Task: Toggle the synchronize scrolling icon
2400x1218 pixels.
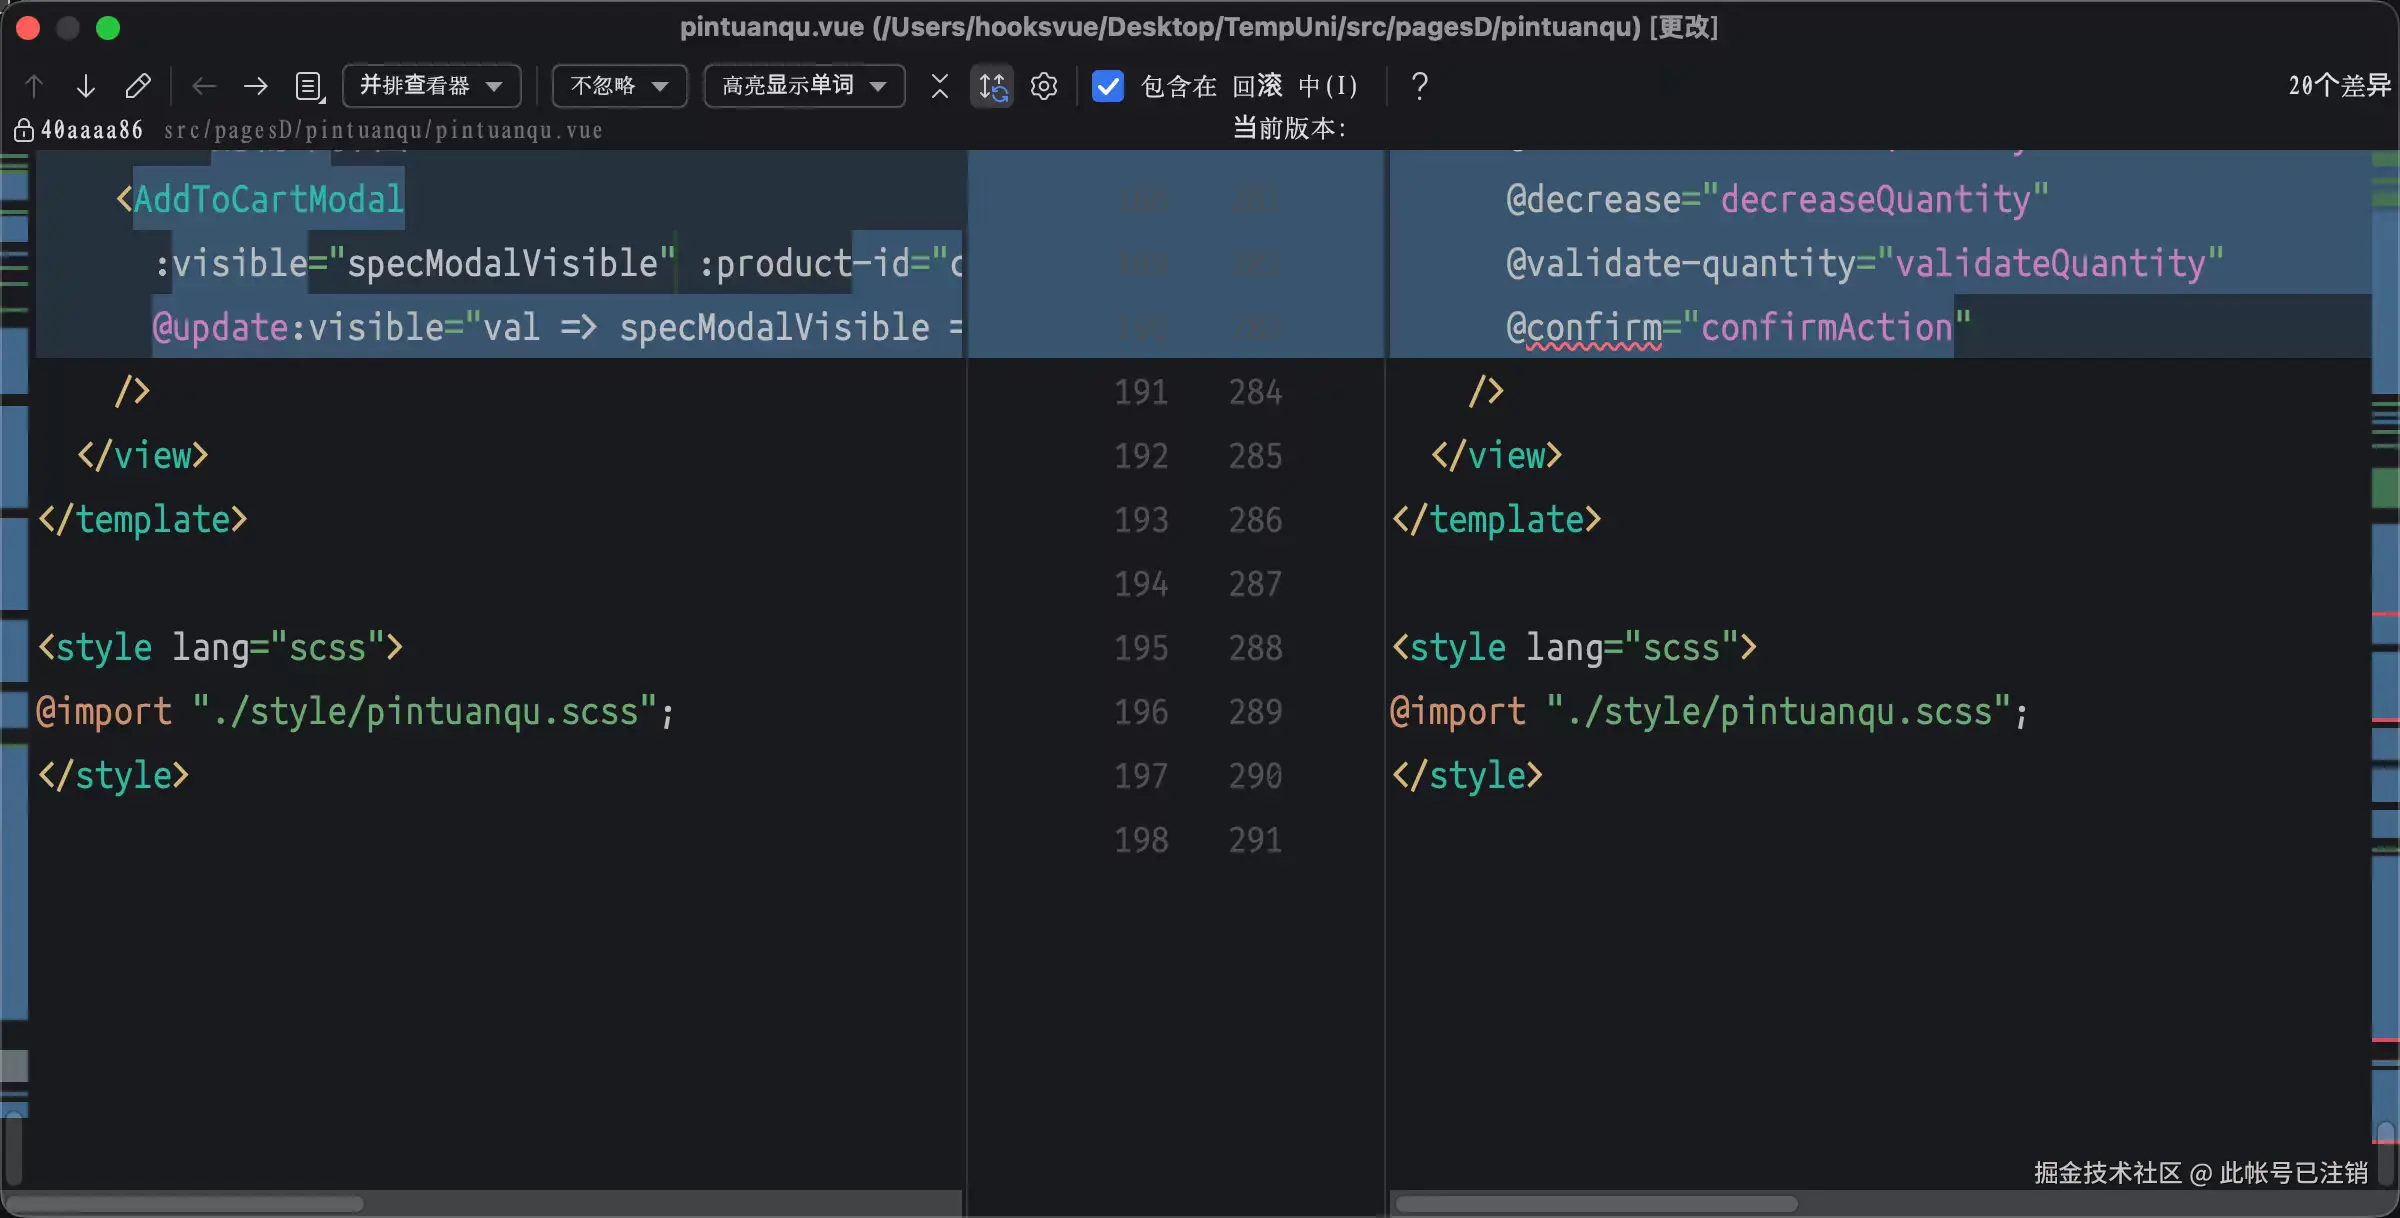Action: click(x=992, y=86)
